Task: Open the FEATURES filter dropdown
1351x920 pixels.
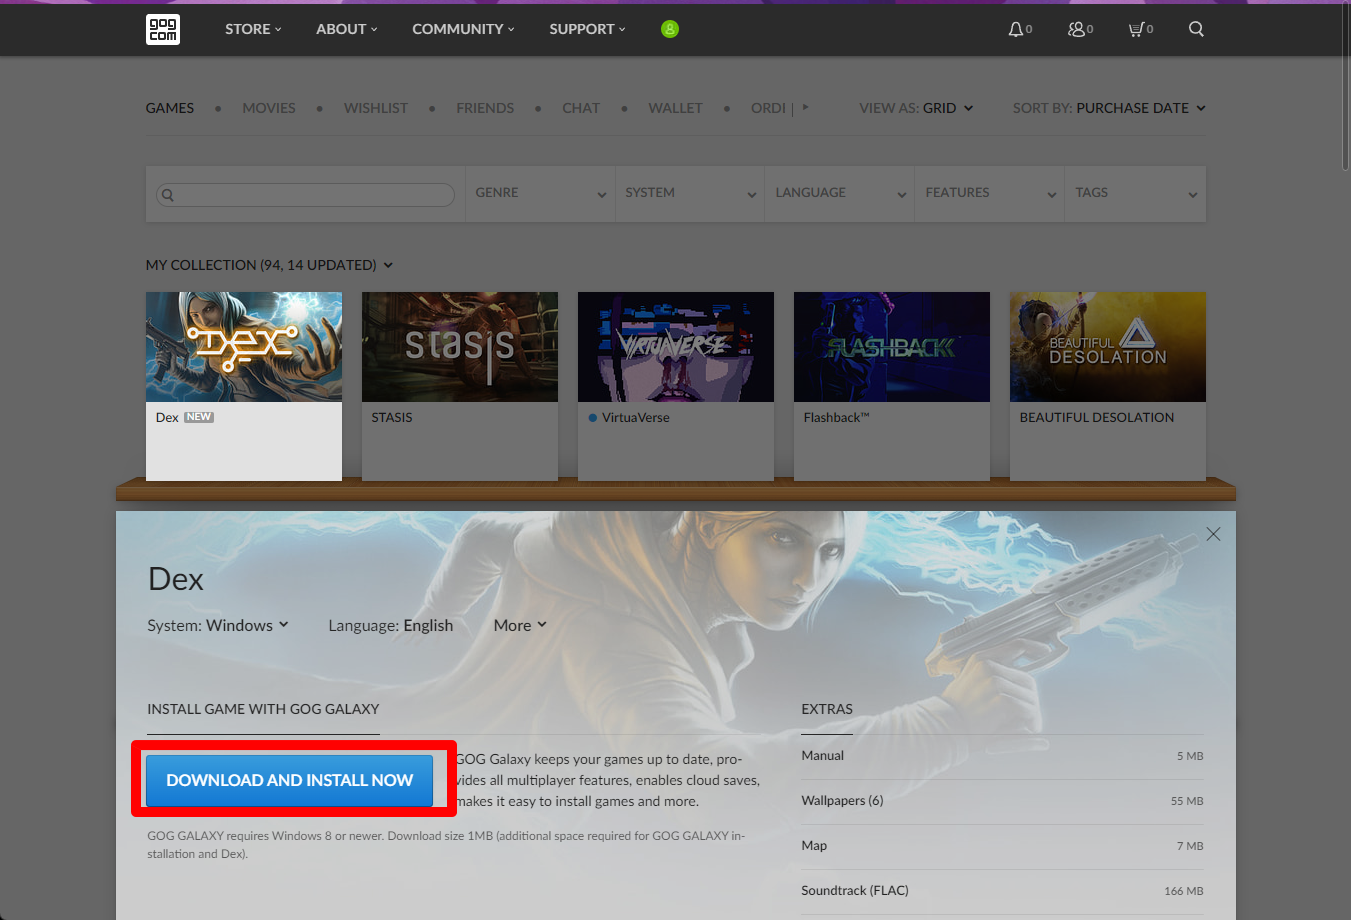Action: pyautogui.click(x=990, y=193)
